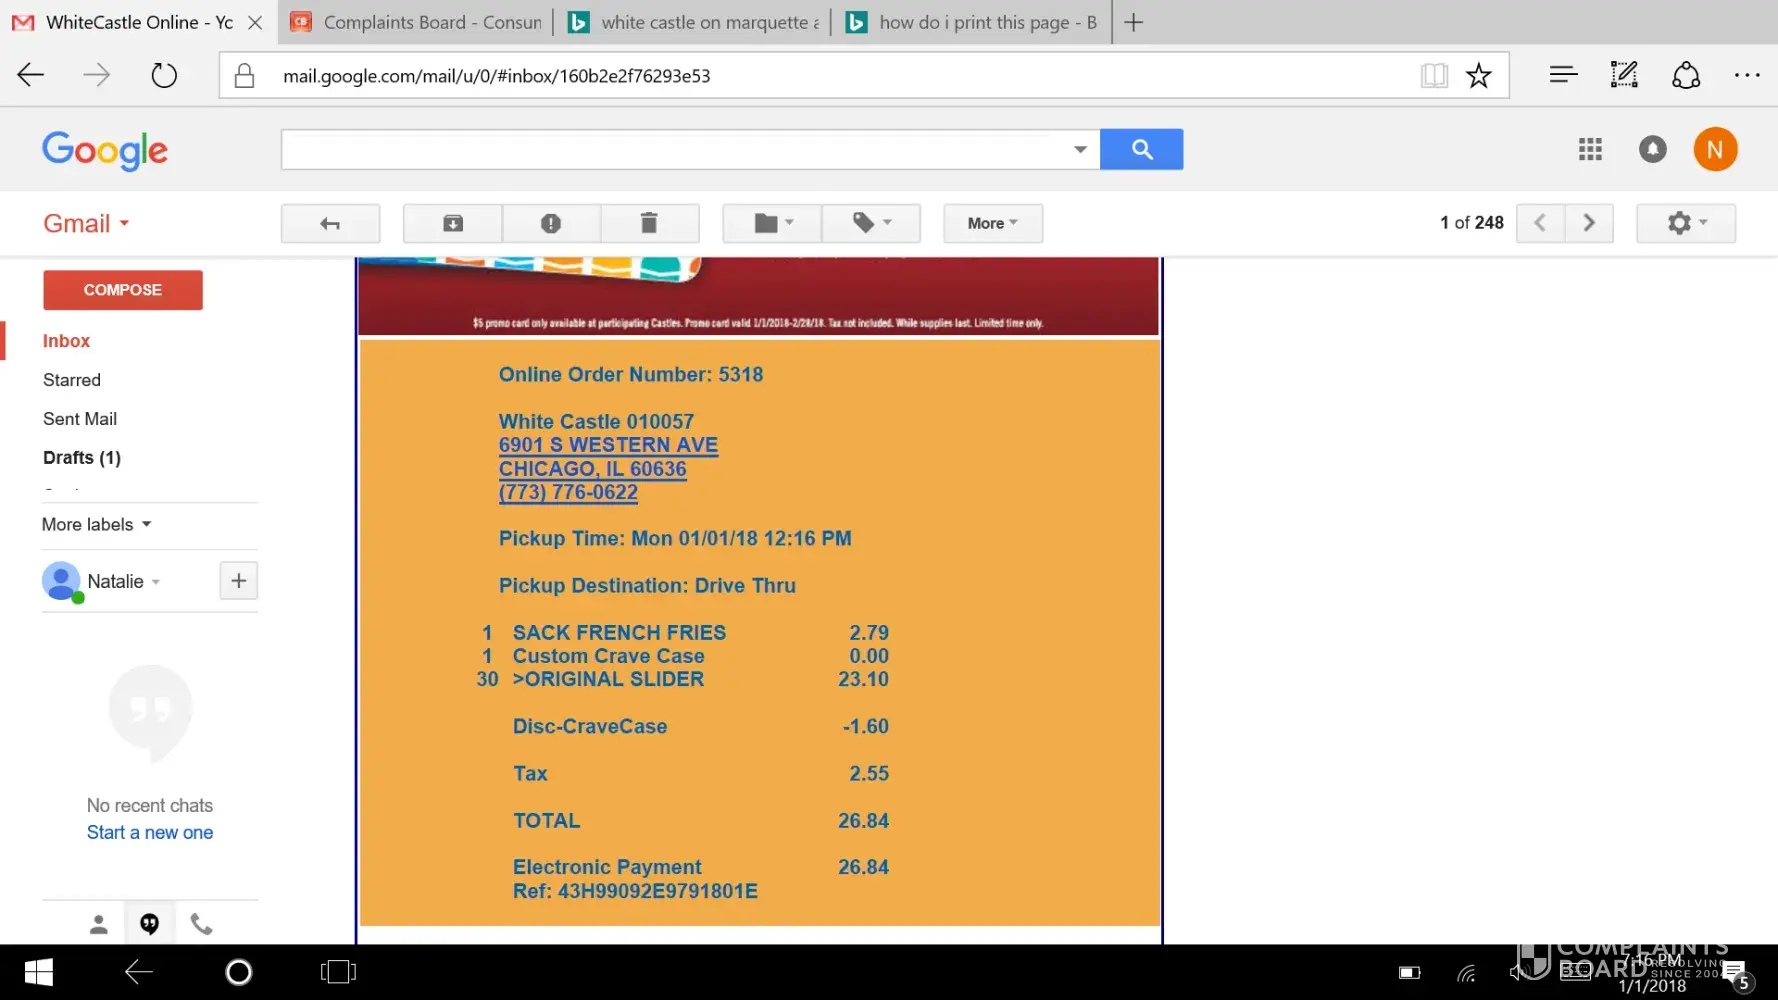
Task: Open the Starred label
Action: pyautogui.click(x=72, y=380)
